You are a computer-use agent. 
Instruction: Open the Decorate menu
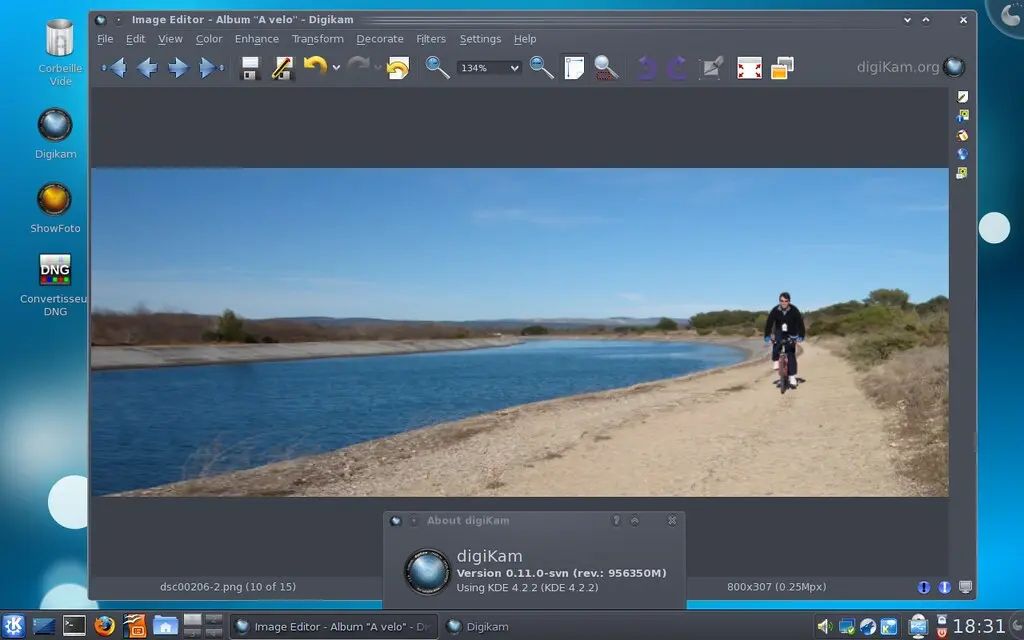[380, 39]
